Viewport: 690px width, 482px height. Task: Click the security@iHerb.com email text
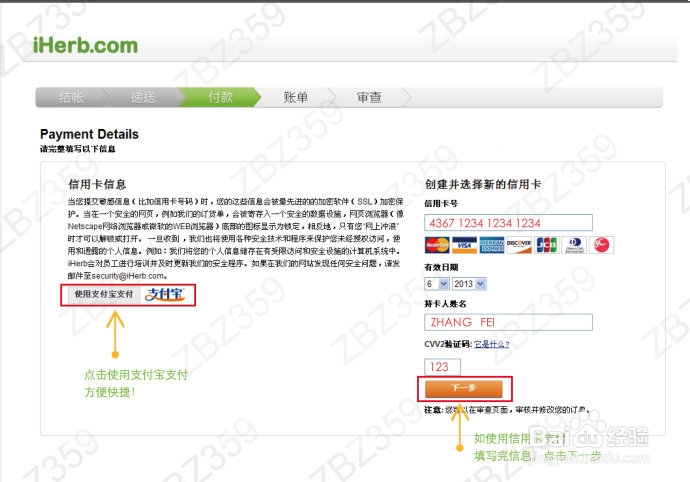tap(128, 276)
